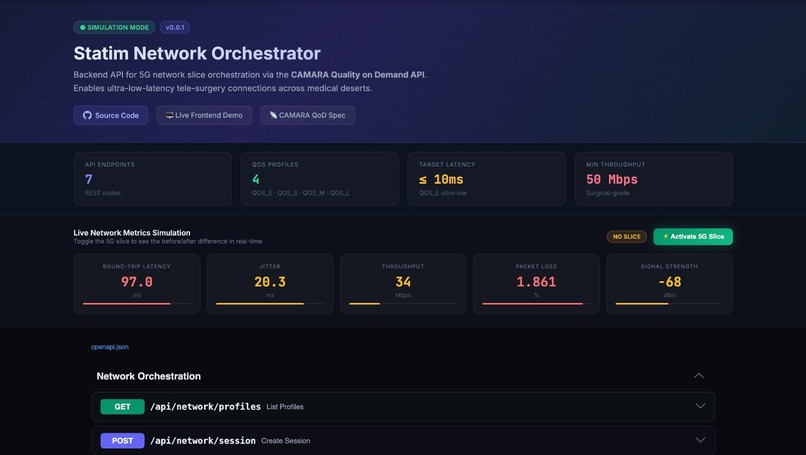
Task: Click the /api/network/profiles path text
Action: point(205,407)
